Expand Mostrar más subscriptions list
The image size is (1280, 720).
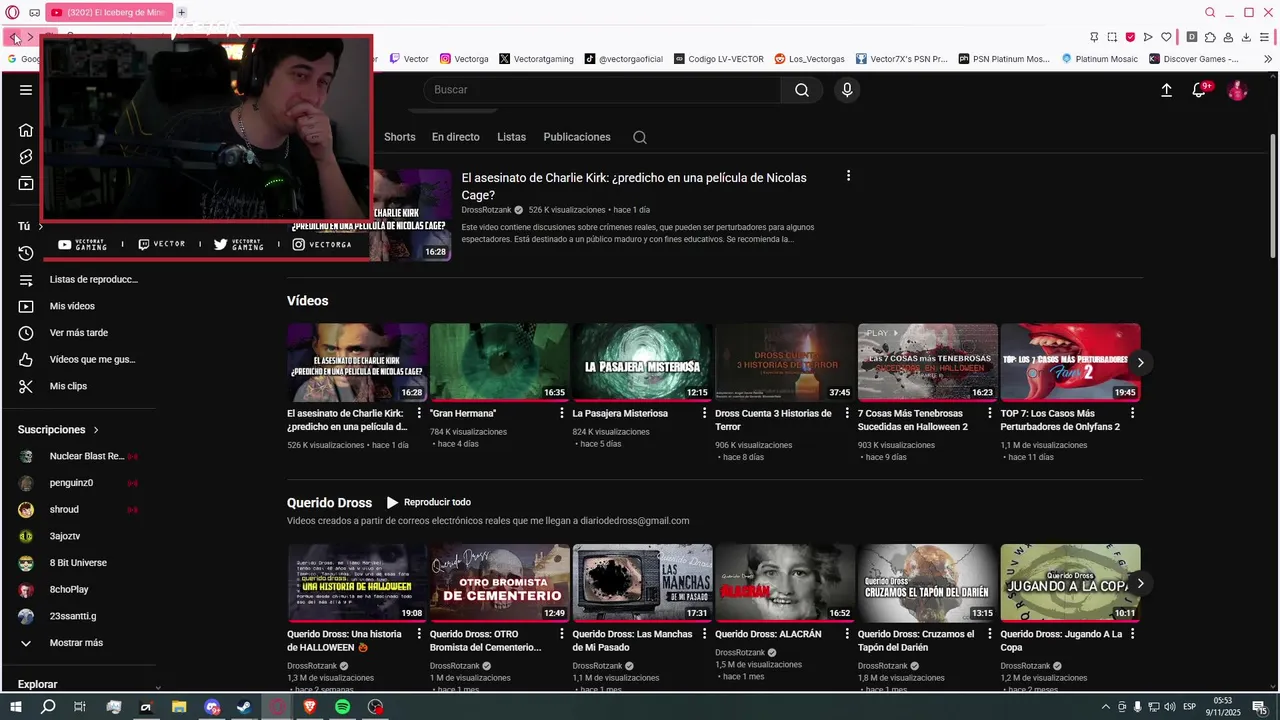[x=77, y=643]
